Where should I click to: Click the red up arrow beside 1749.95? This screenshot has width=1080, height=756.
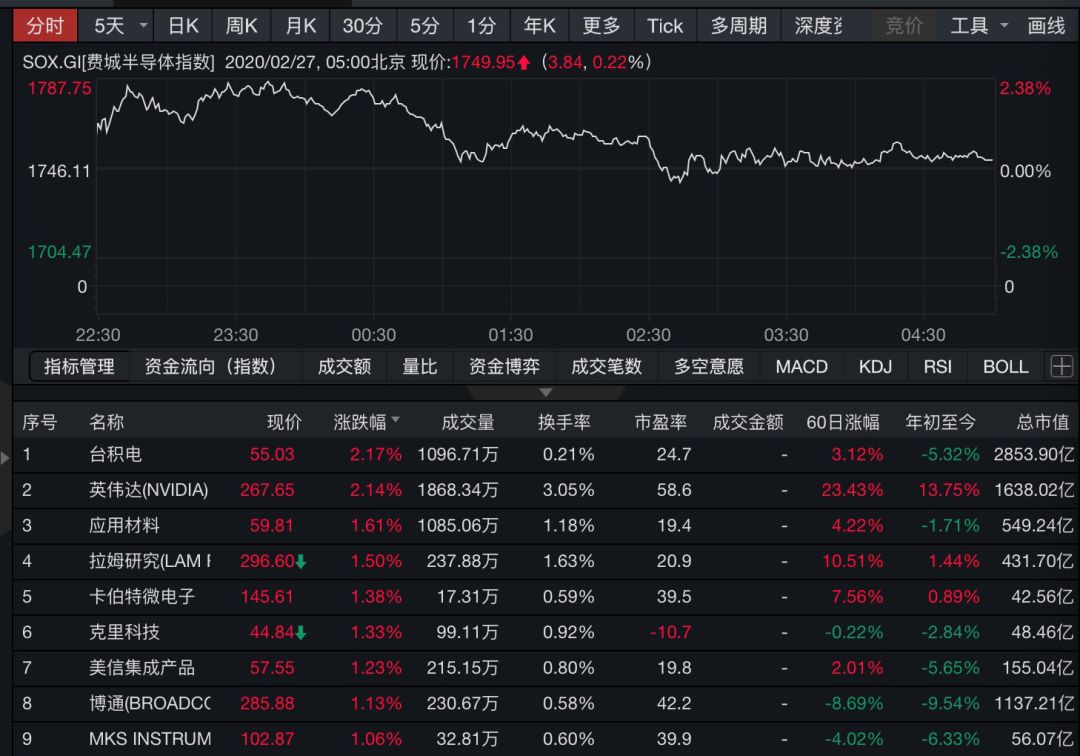point(524,62)
